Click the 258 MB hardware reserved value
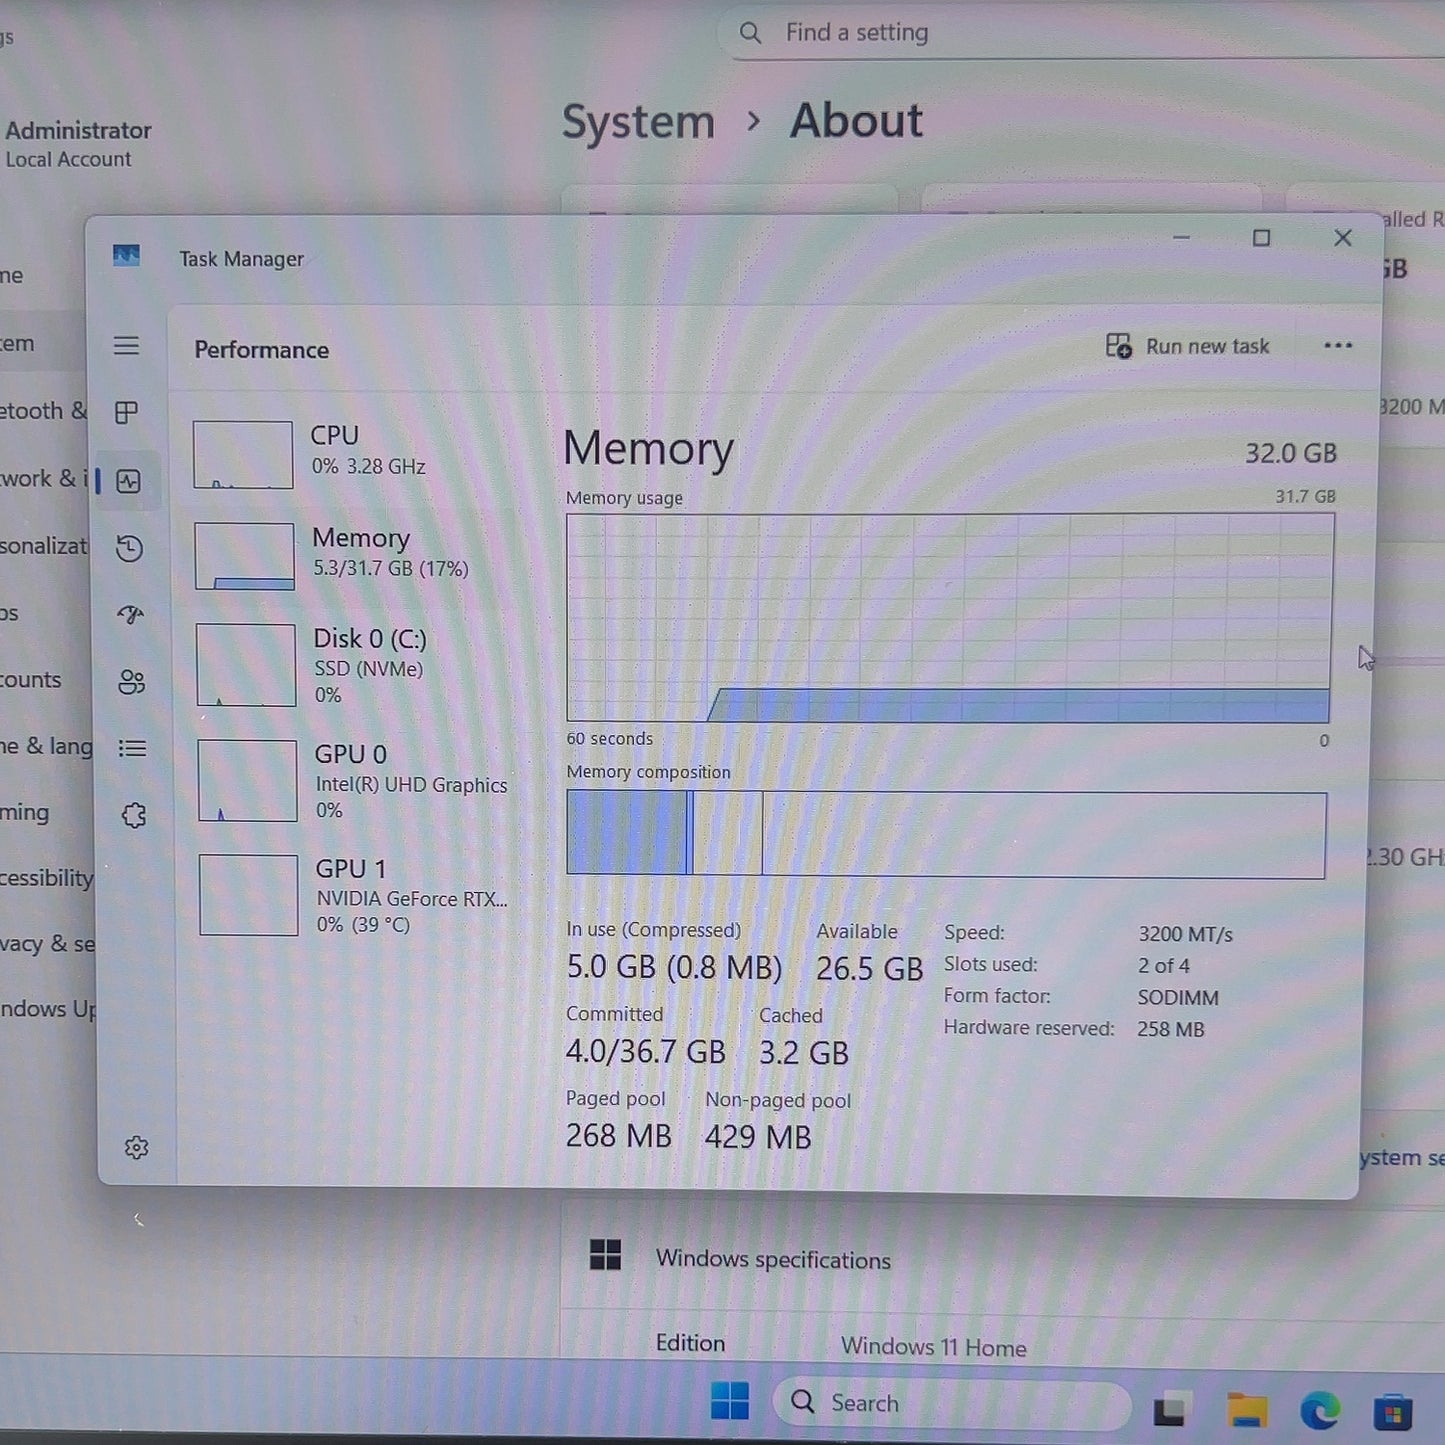 pos(1170,1029)
